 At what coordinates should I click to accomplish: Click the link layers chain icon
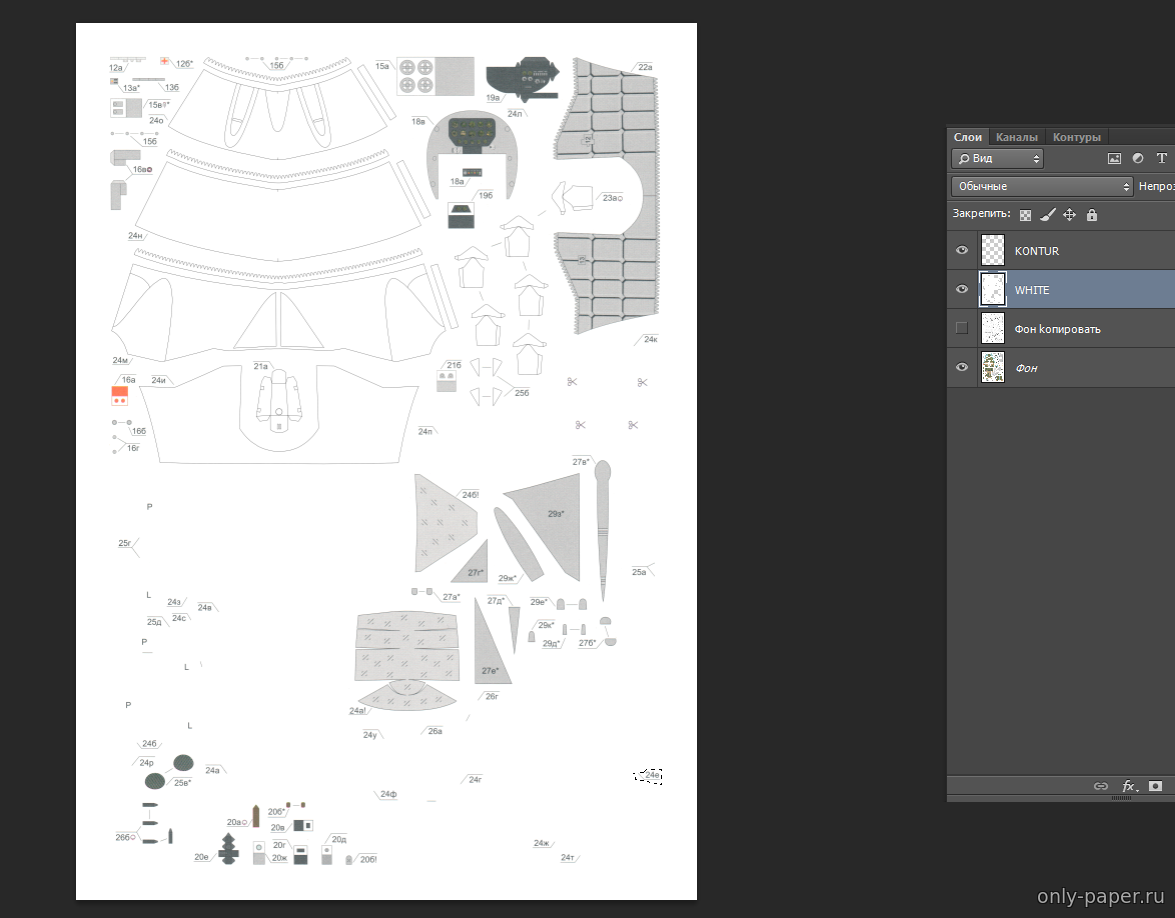(x=1101, y=786)
